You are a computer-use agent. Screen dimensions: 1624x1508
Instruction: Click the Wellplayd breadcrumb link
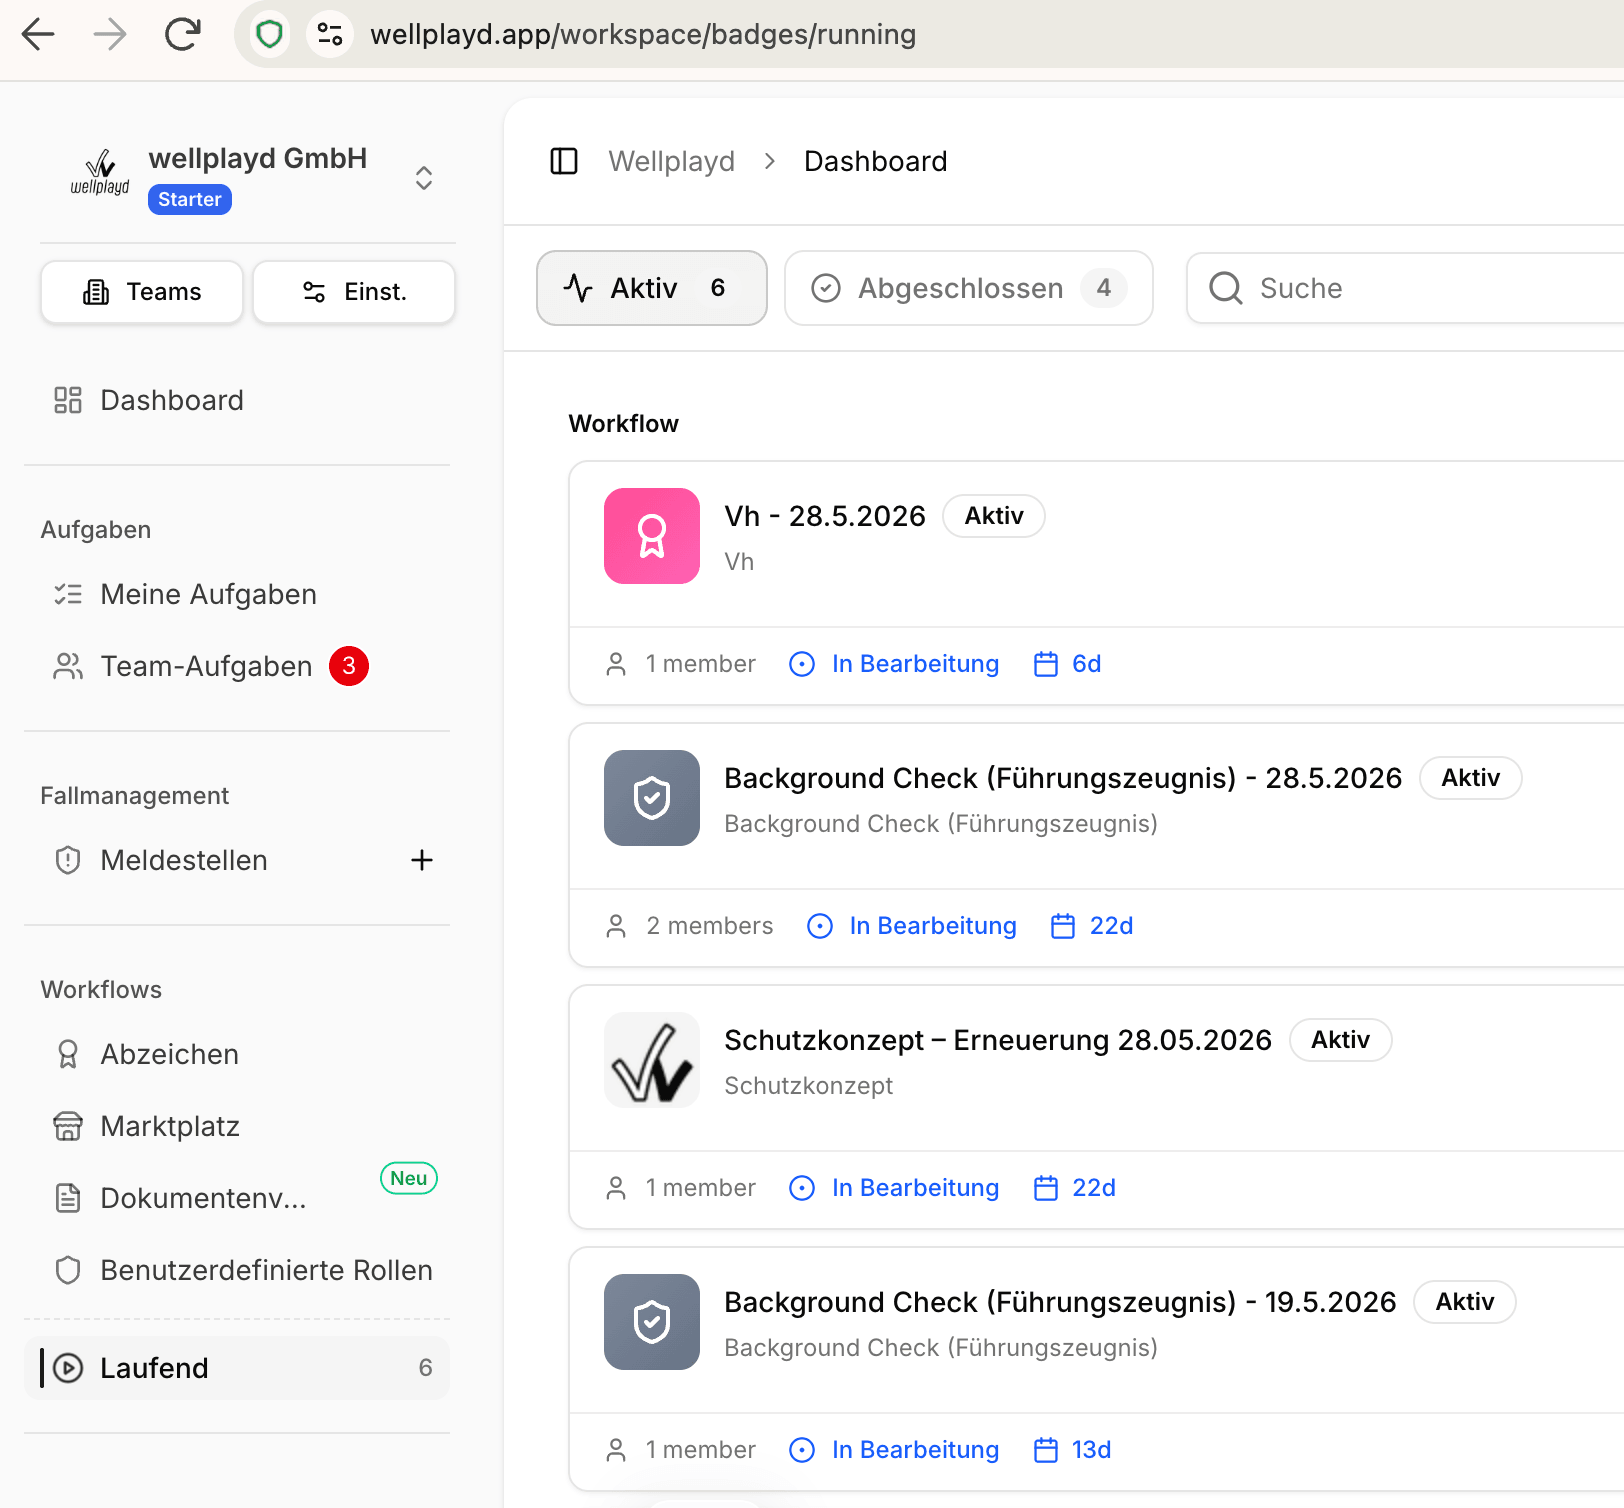[x=672, y=161]
